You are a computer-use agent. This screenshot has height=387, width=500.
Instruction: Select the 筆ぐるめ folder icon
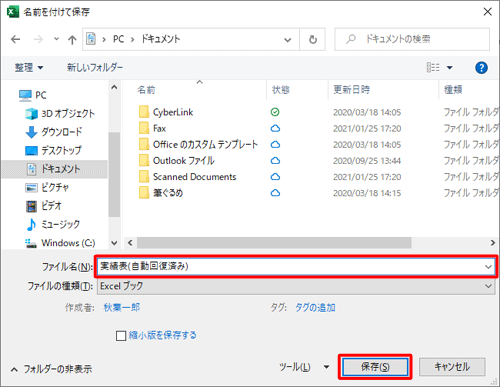(x=144, y=193)
